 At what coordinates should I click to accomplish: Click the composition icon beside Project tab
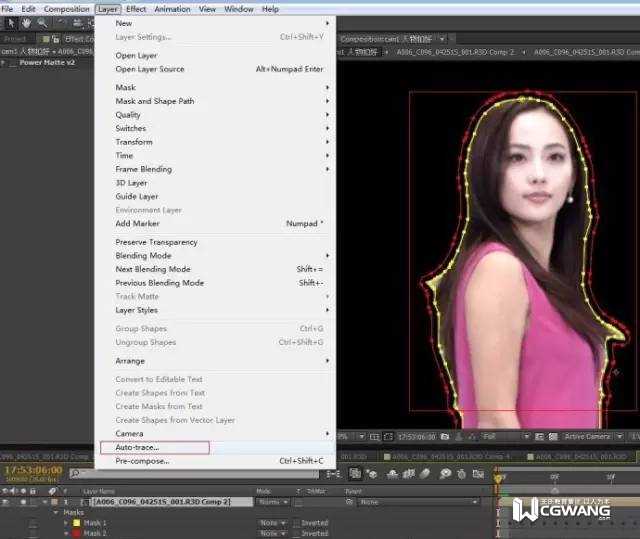(x=46, y=39)
